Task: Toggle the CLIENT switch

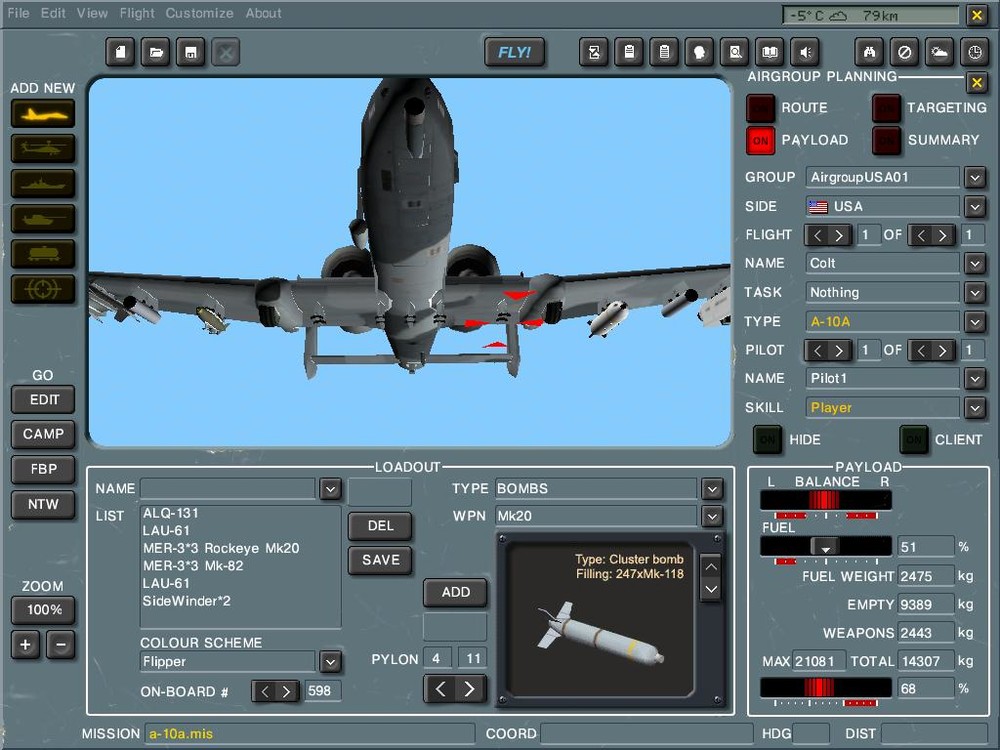Action: (913, 439)
